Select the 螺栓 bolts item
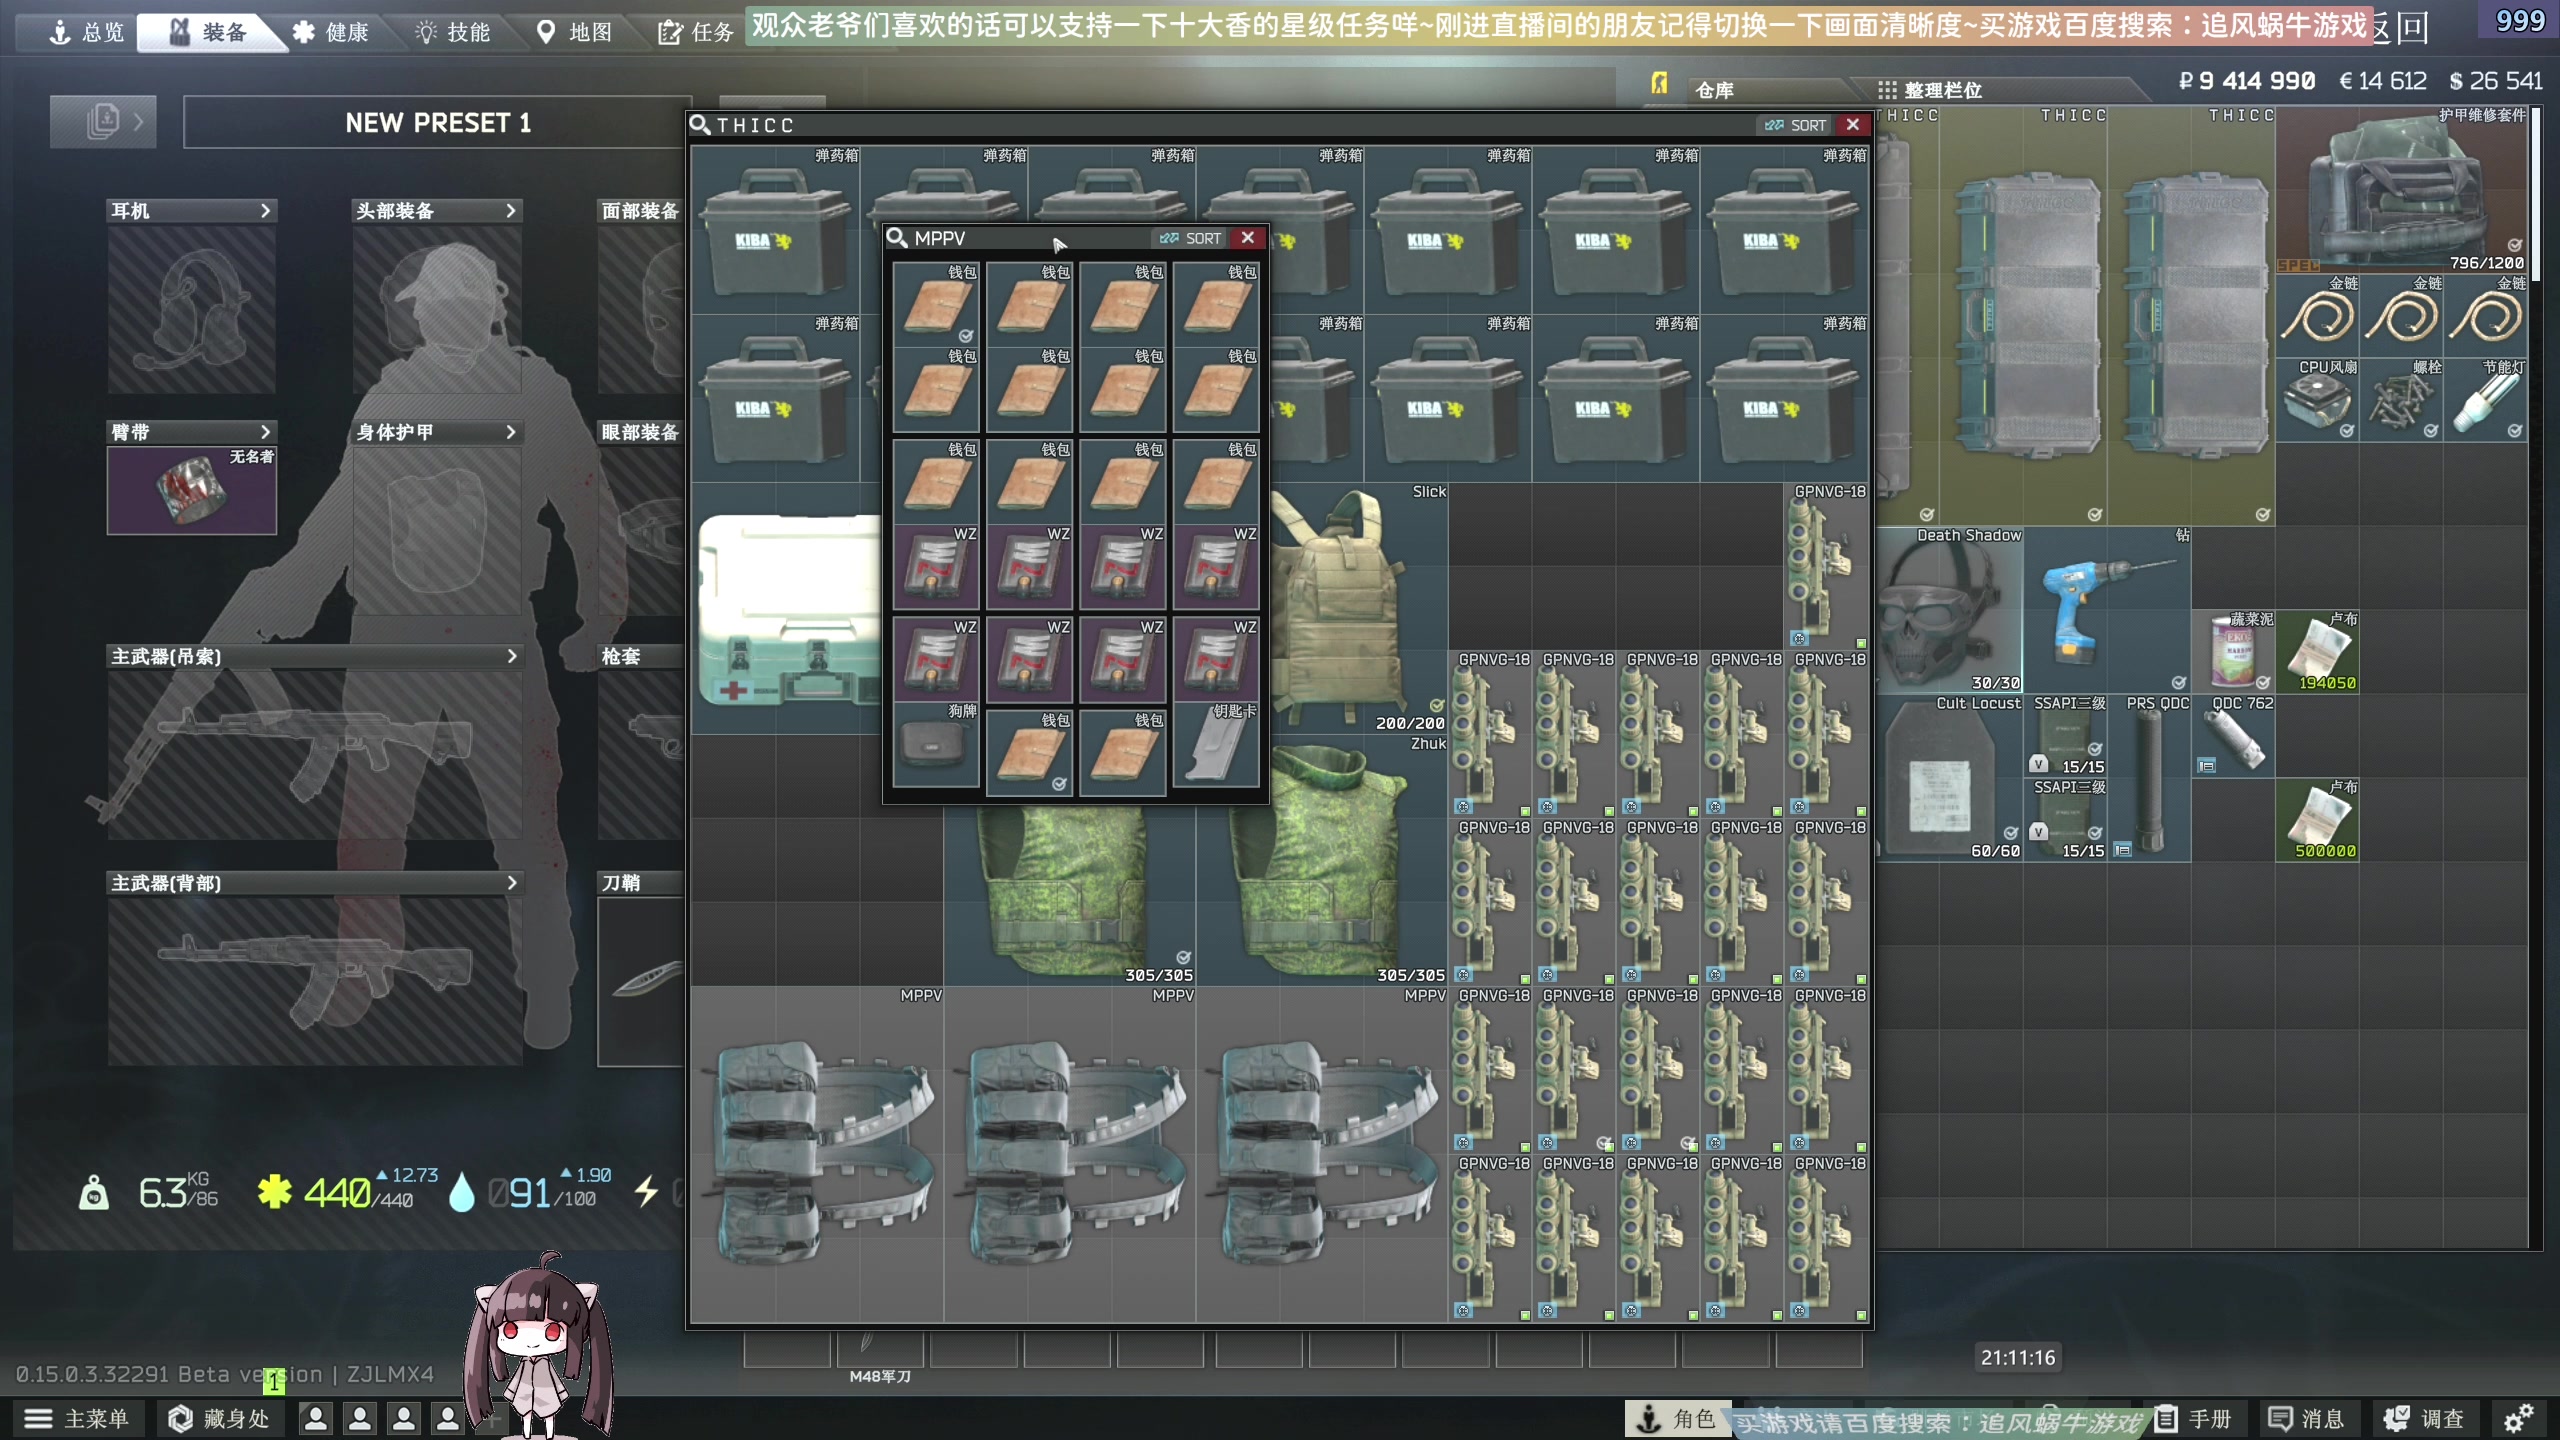 2402,400
